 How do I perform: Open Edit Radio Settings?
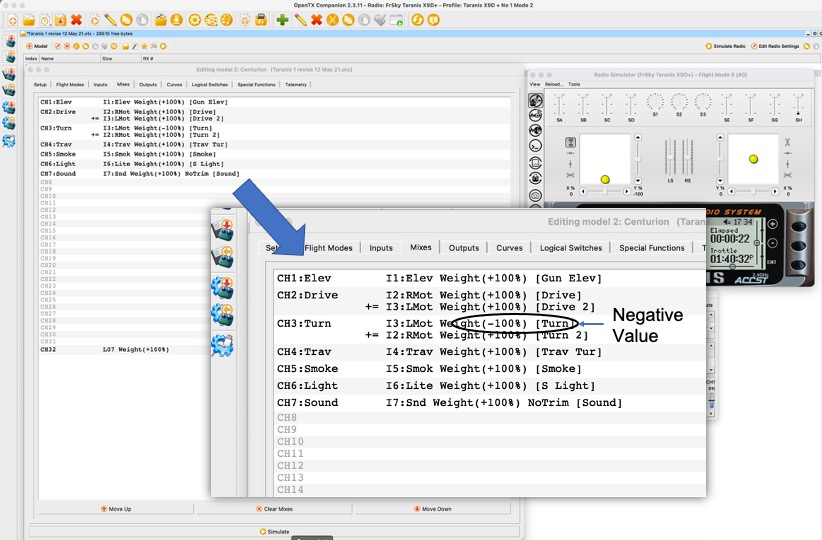coord(775,46)
